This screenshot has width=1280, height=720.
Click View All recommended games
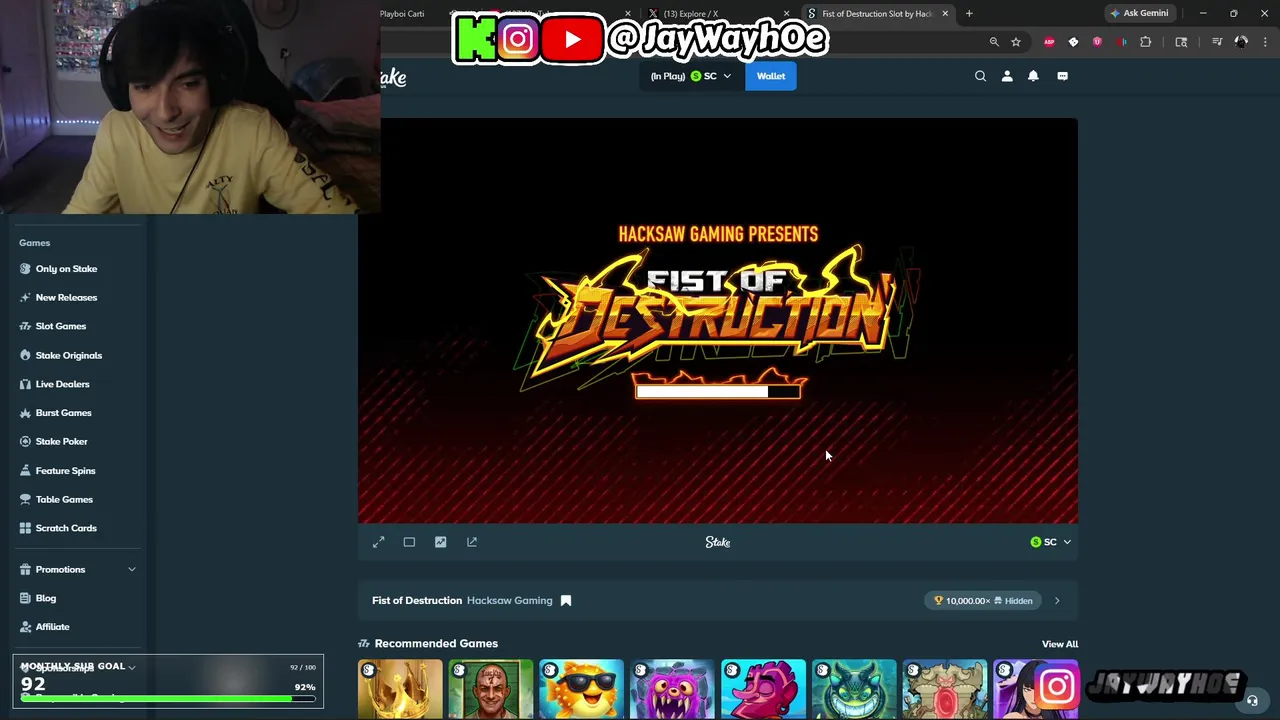[x=1060, y=645]
